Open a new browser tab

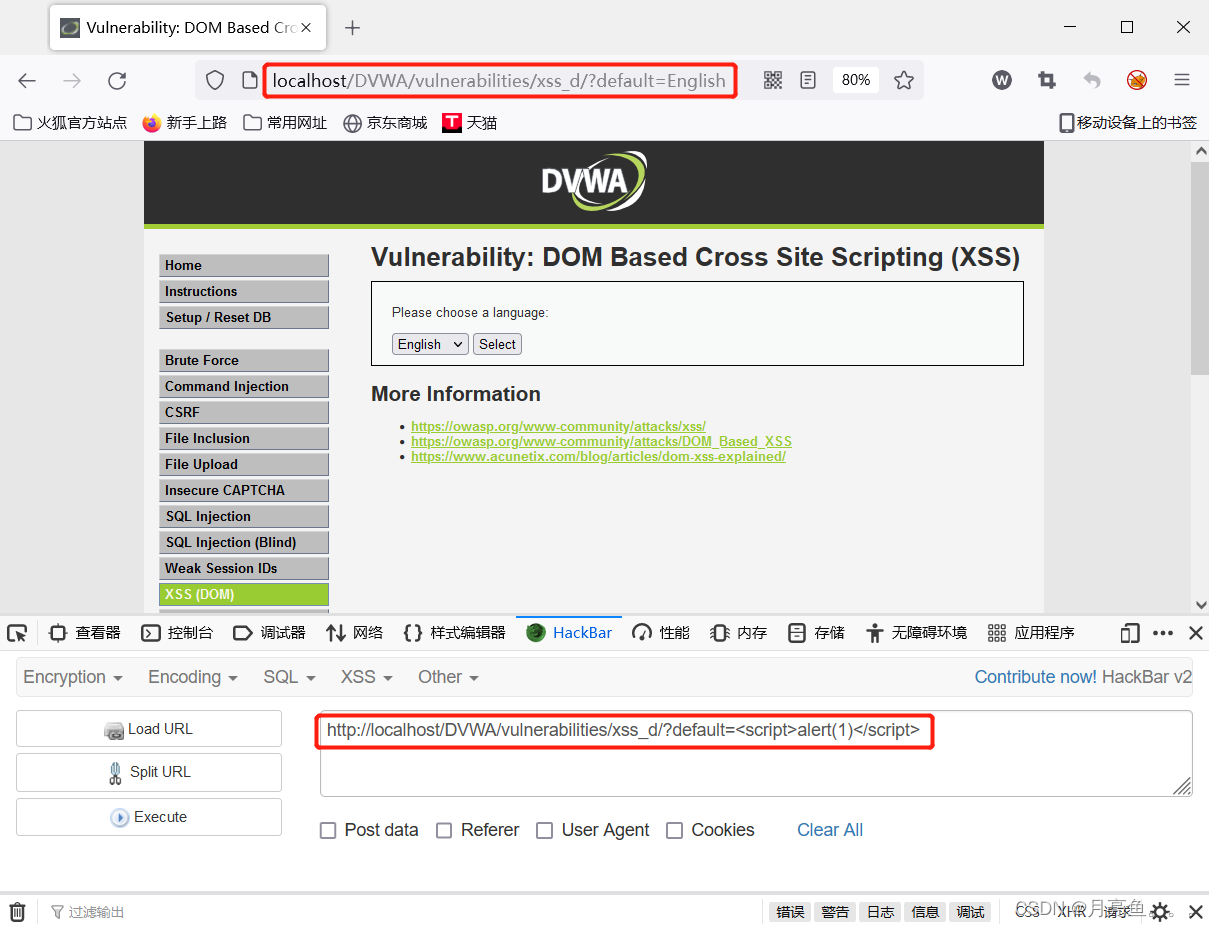coord(352,28)
